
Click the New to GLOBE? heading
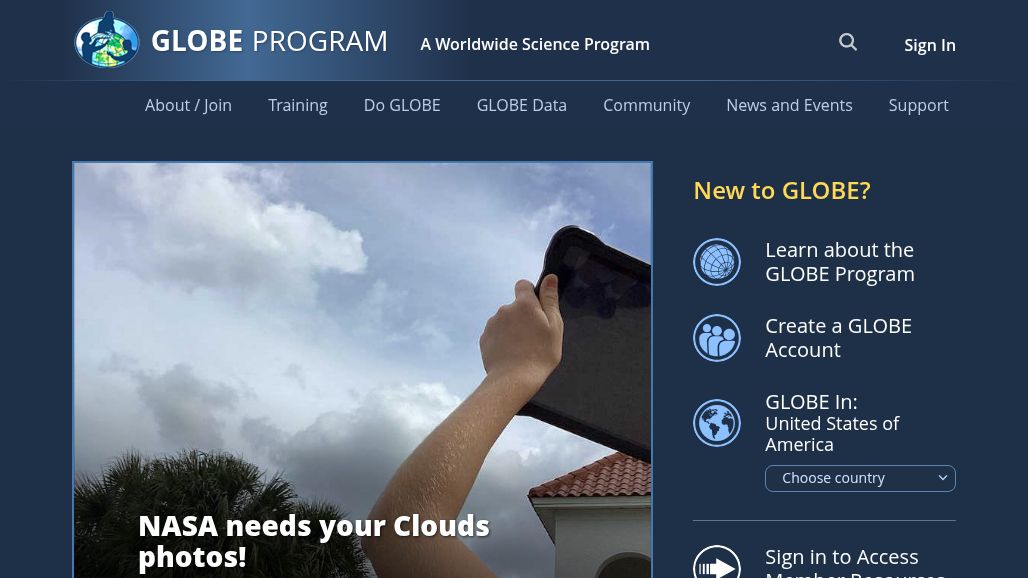coord(782,191)
